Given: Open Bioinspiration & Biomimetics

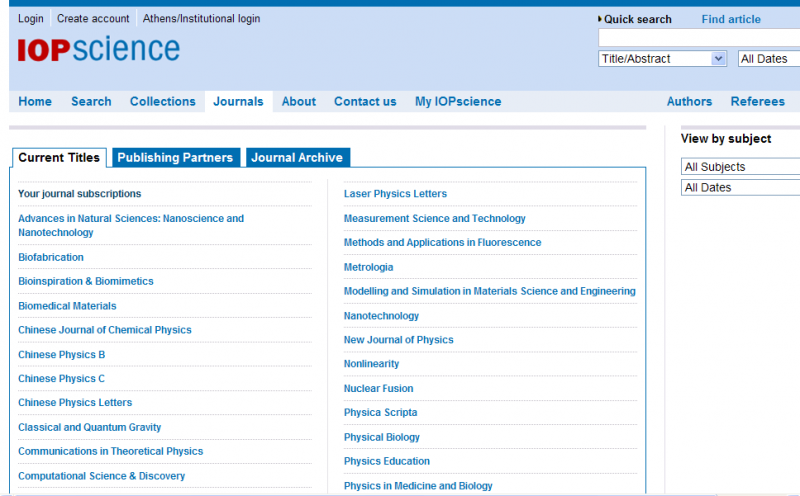Looking at the screenshot, I should pos(86,281).
